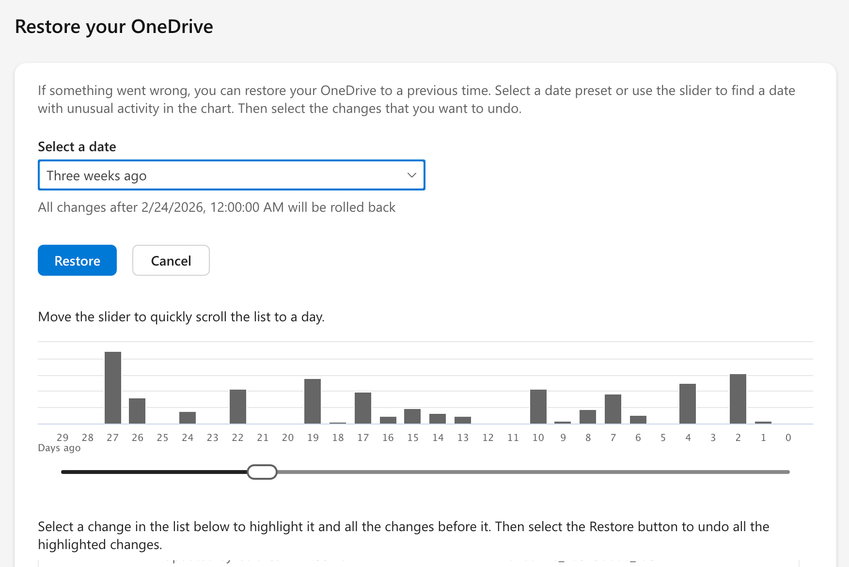
Task: Click the activity bar for day 24
Action: pos(188,418)
